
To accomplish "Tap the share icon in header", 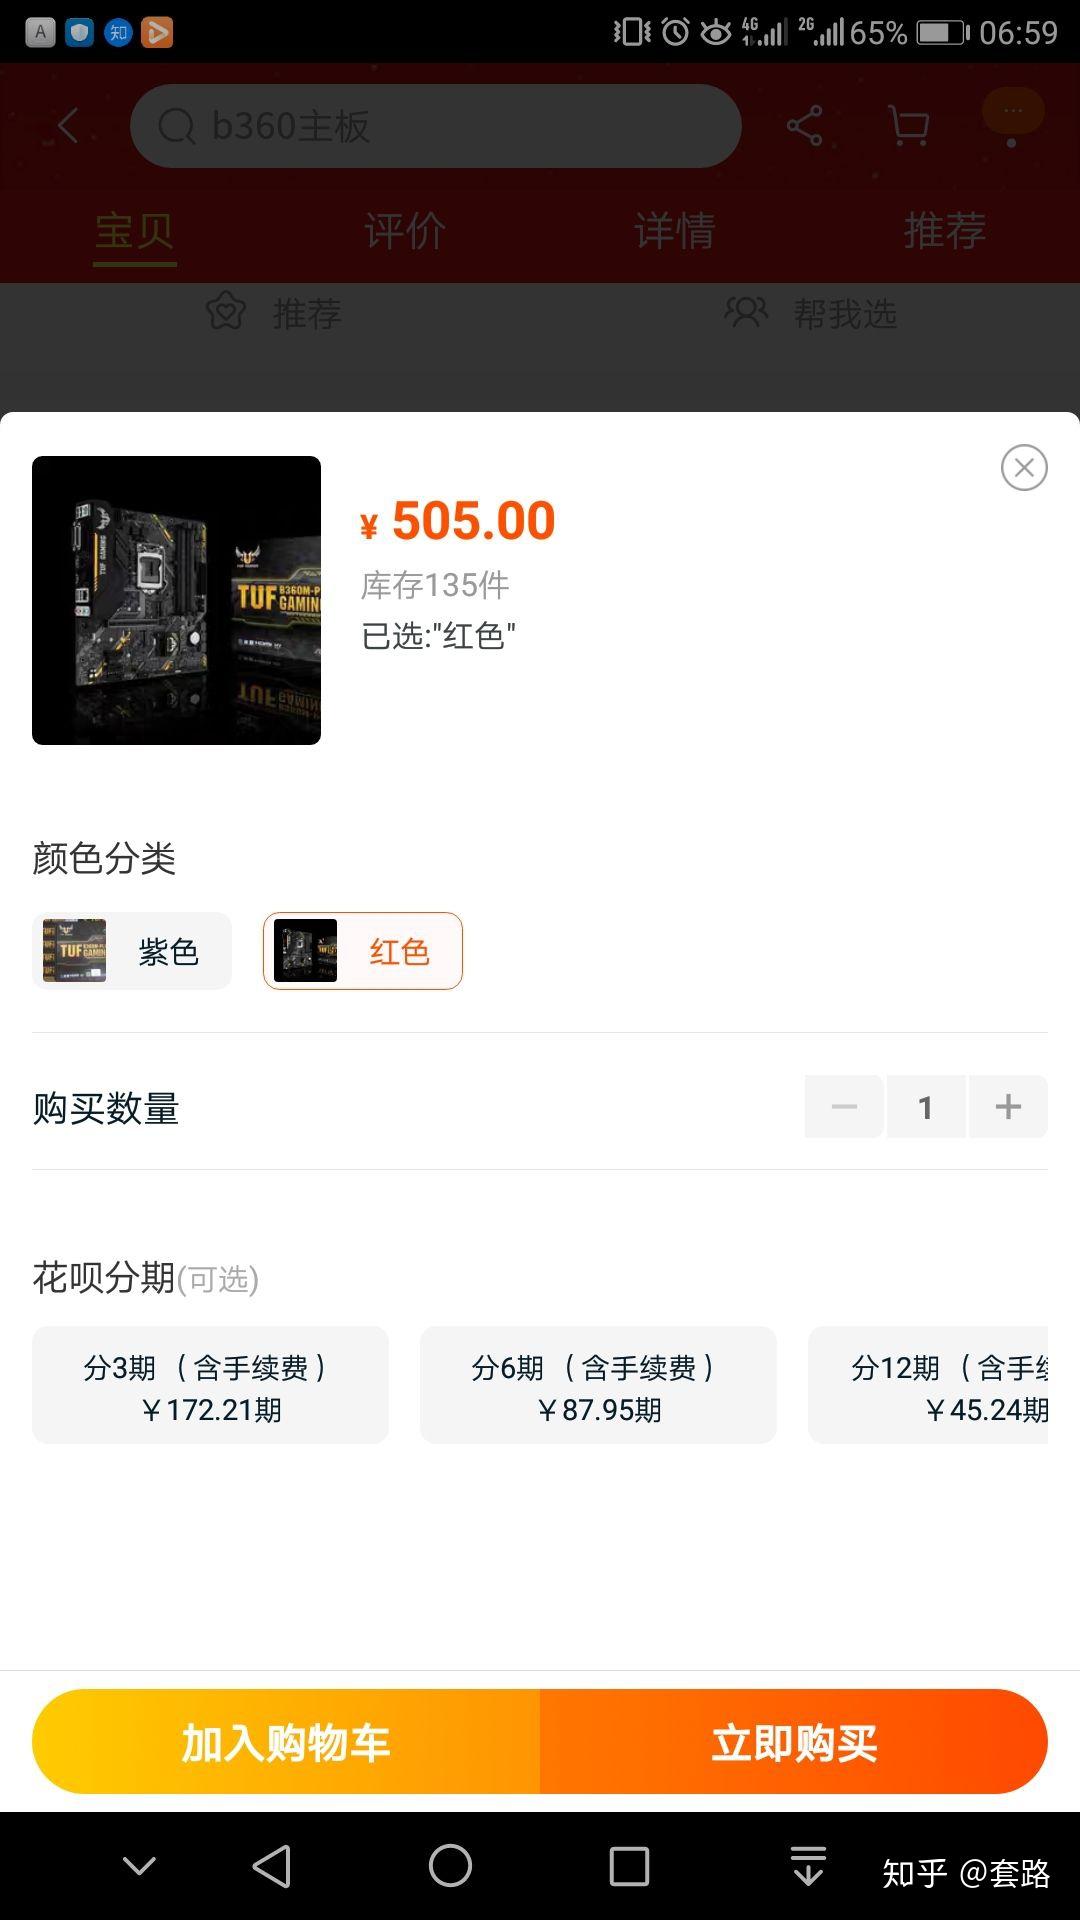I will coord(804,126).
